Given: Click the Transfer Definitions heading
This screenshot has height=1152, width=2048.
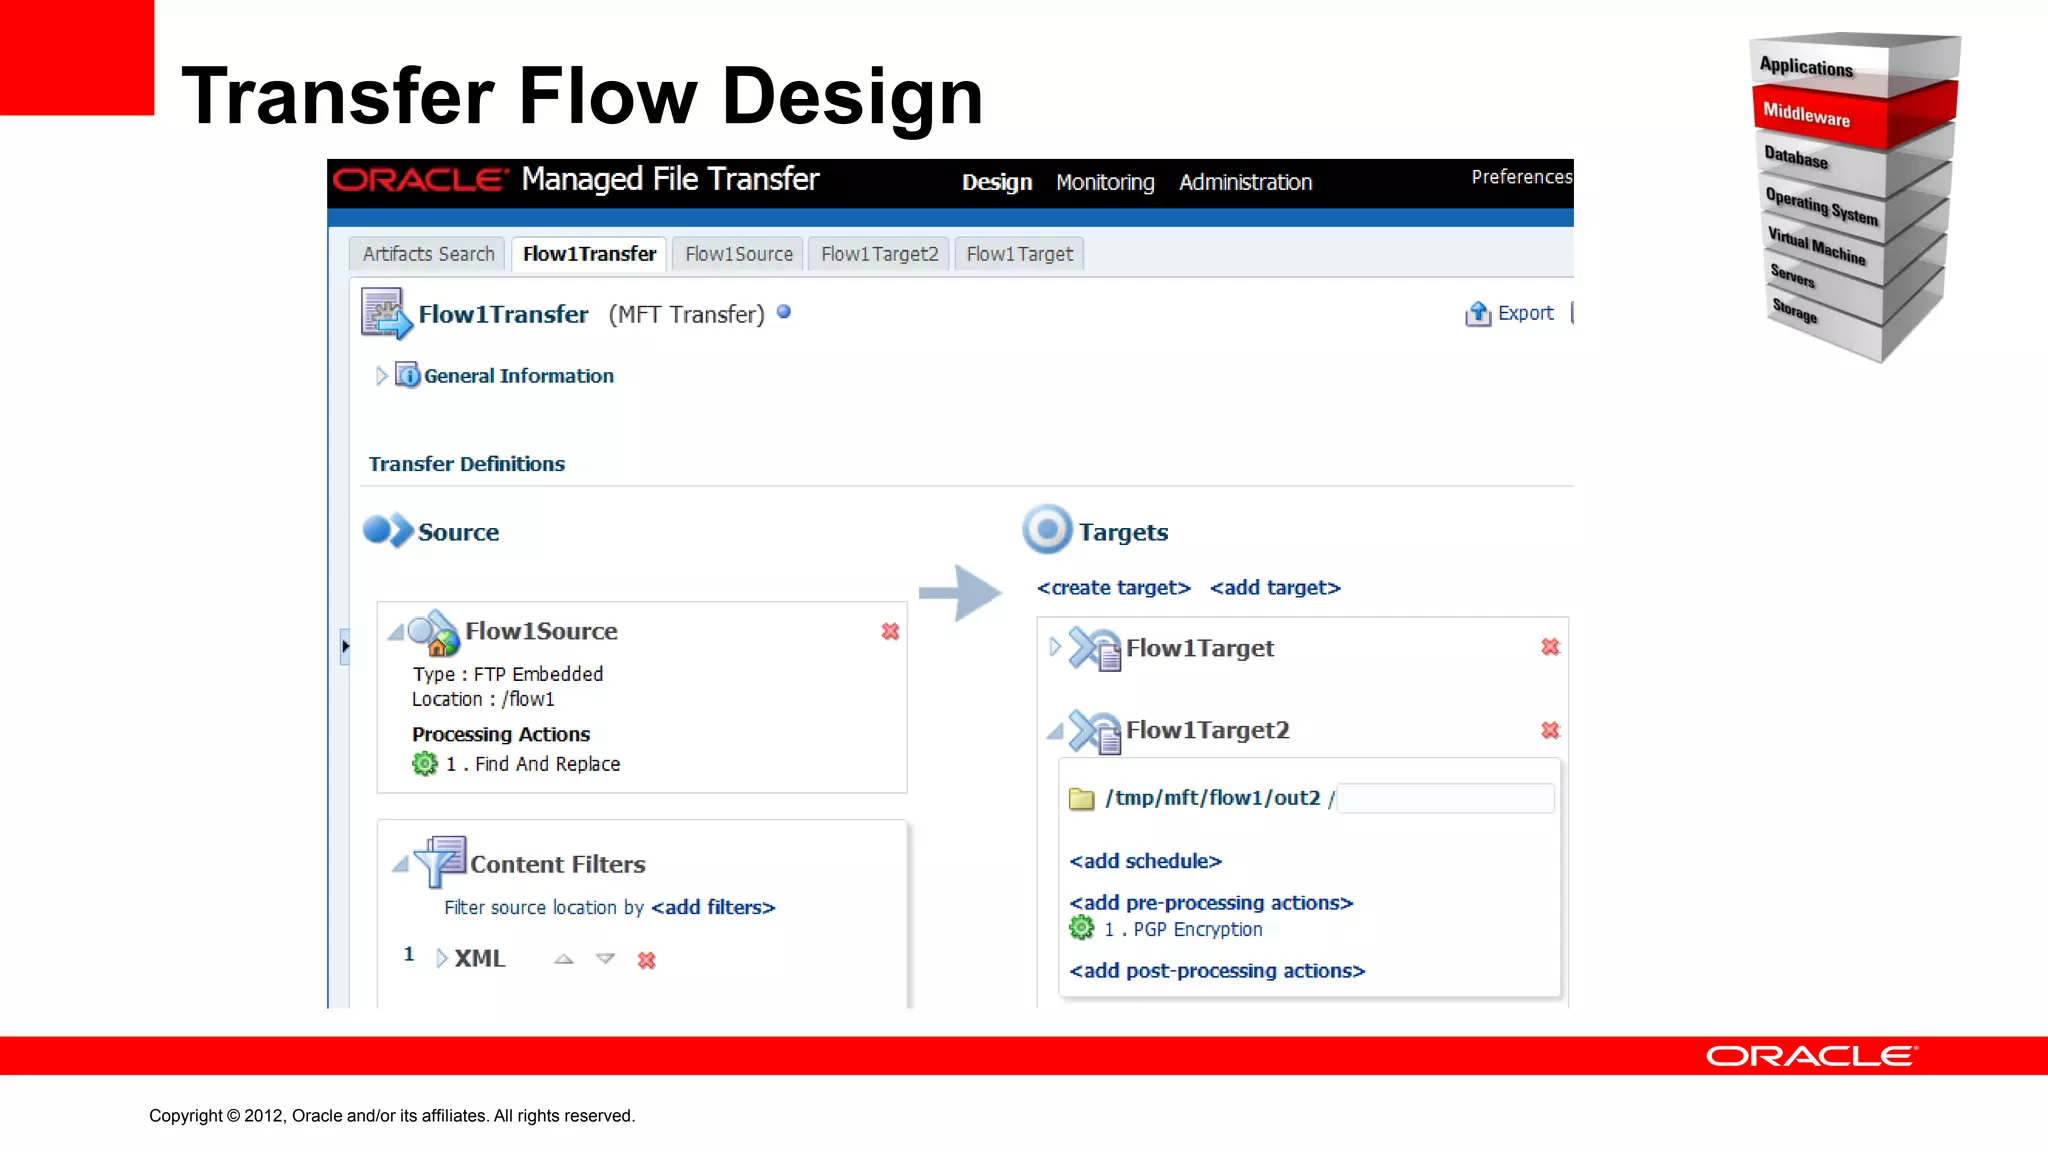Looking at the screenshot, I should click(467, 464).
